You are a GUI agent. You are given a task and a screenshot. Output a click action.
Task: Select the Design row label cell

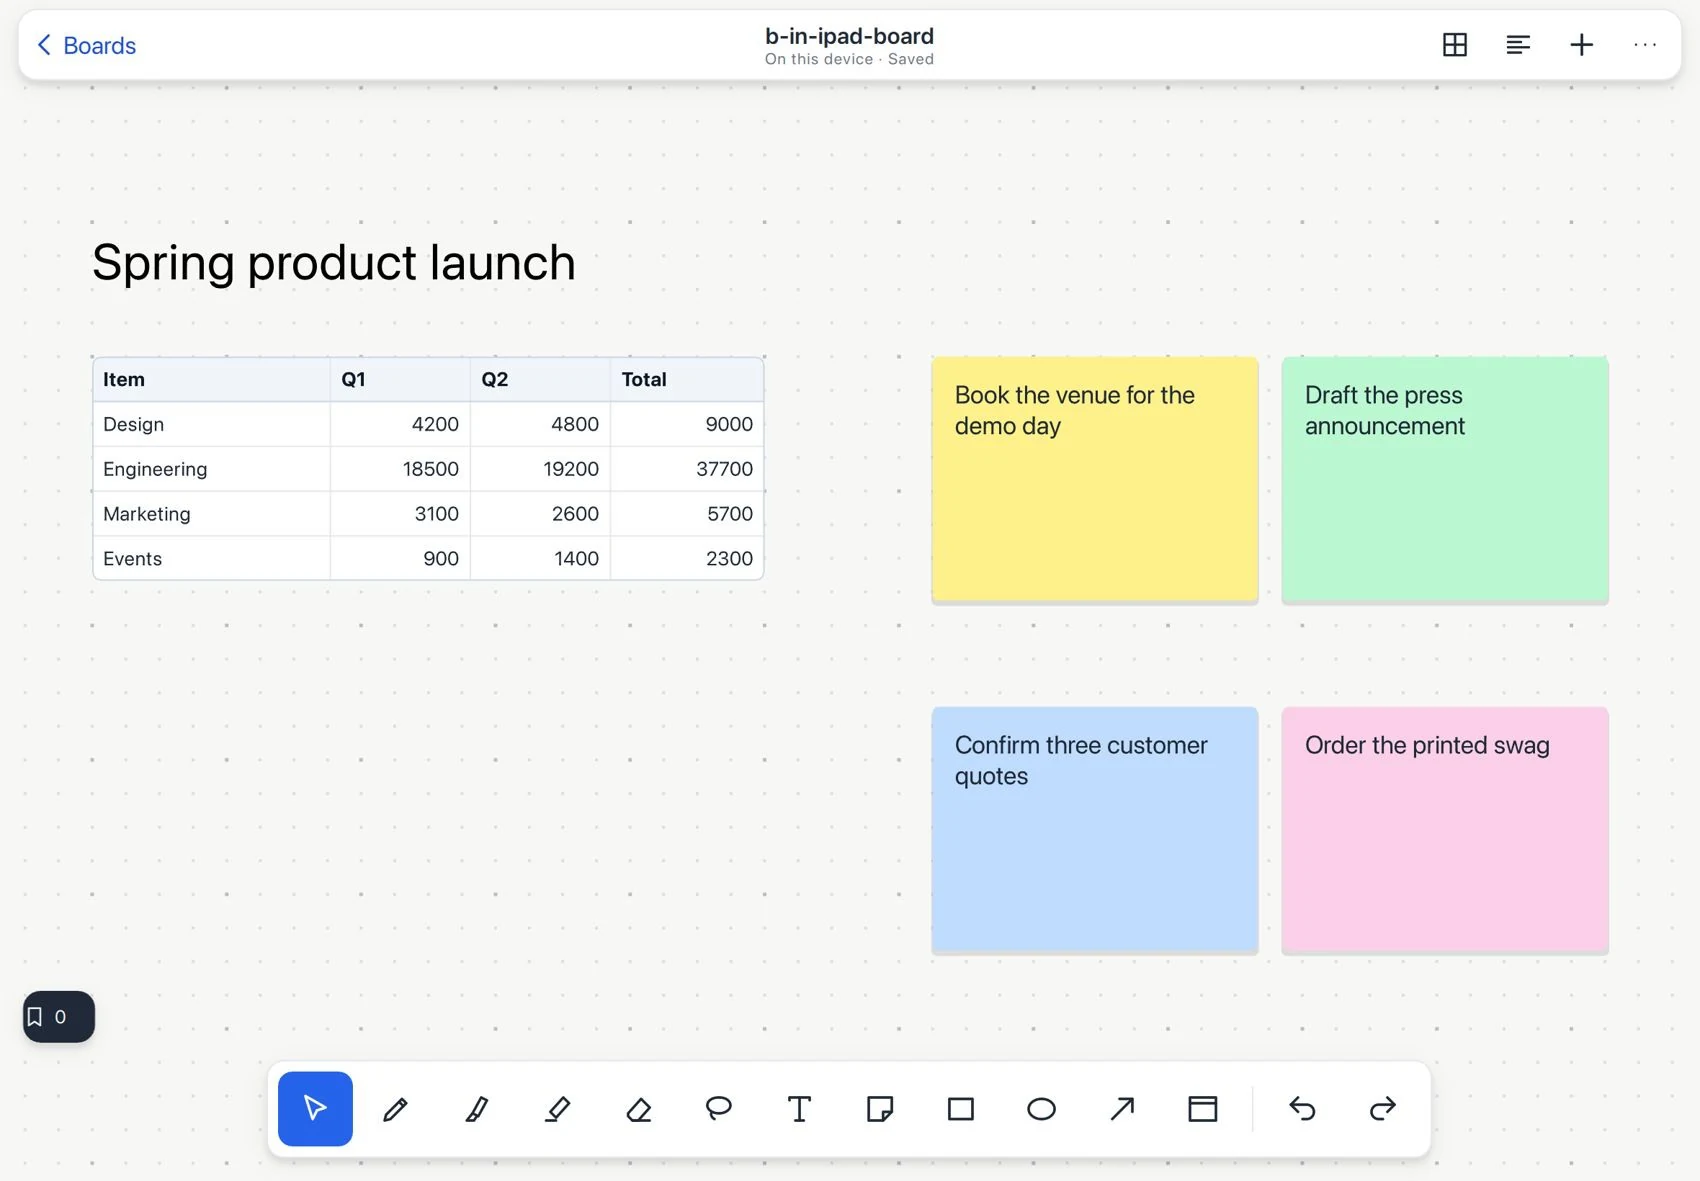click(x=211, y=424)
